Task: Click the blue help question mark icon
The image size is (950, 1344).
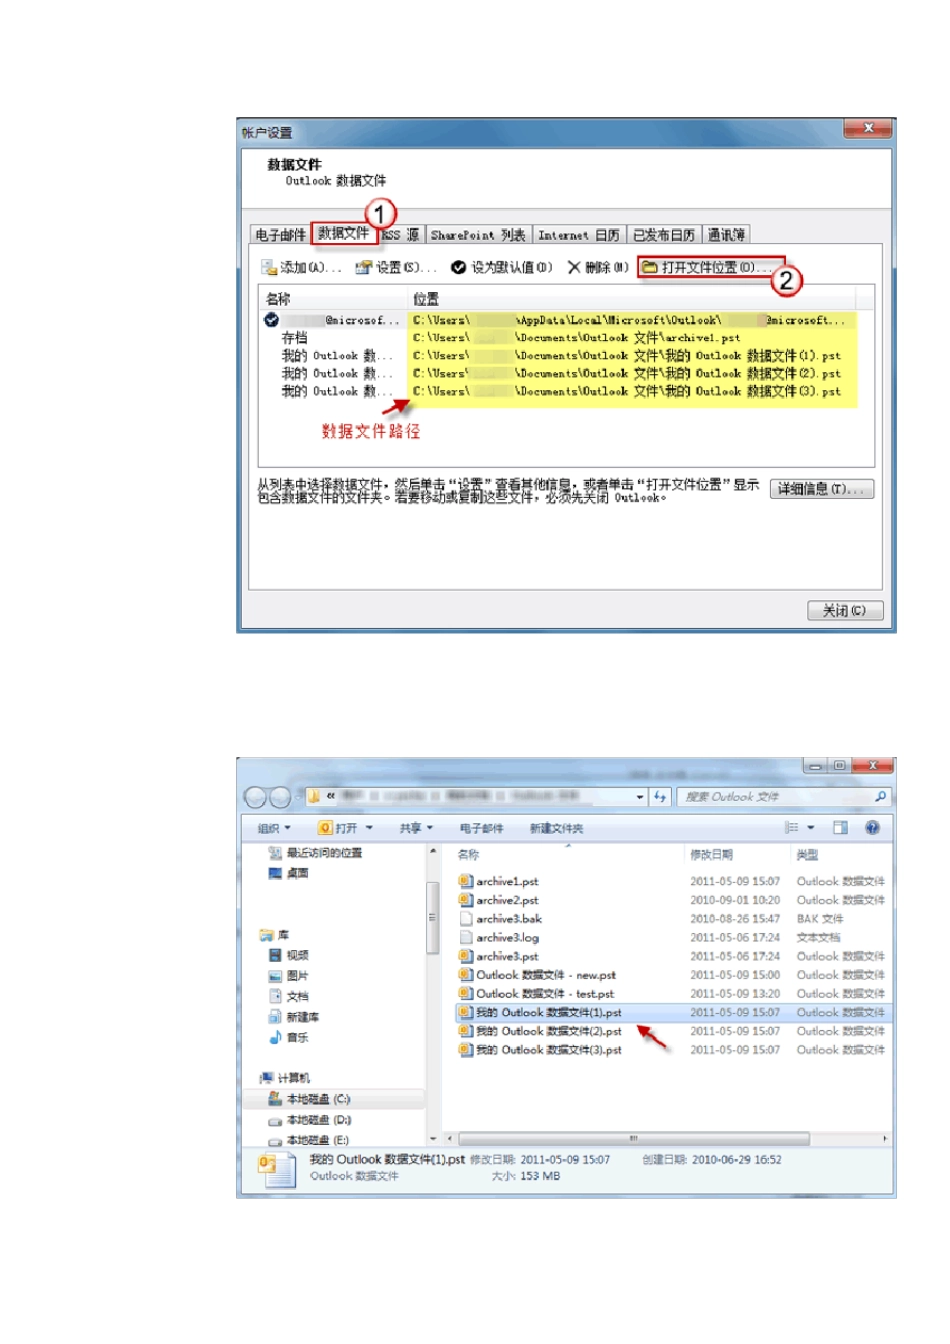Action: [x=872, y=828]
